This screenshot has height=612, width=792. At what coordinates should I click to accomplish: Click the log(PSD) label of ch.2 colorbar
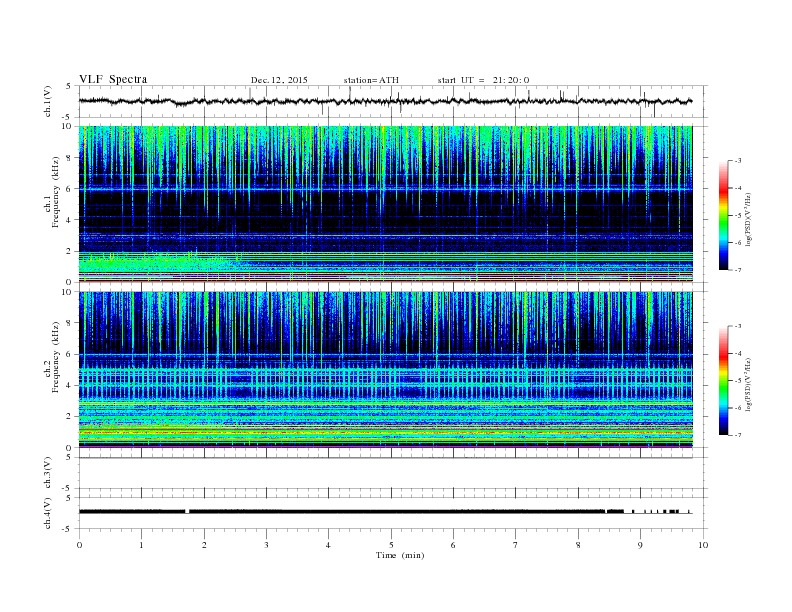[749, 384]
